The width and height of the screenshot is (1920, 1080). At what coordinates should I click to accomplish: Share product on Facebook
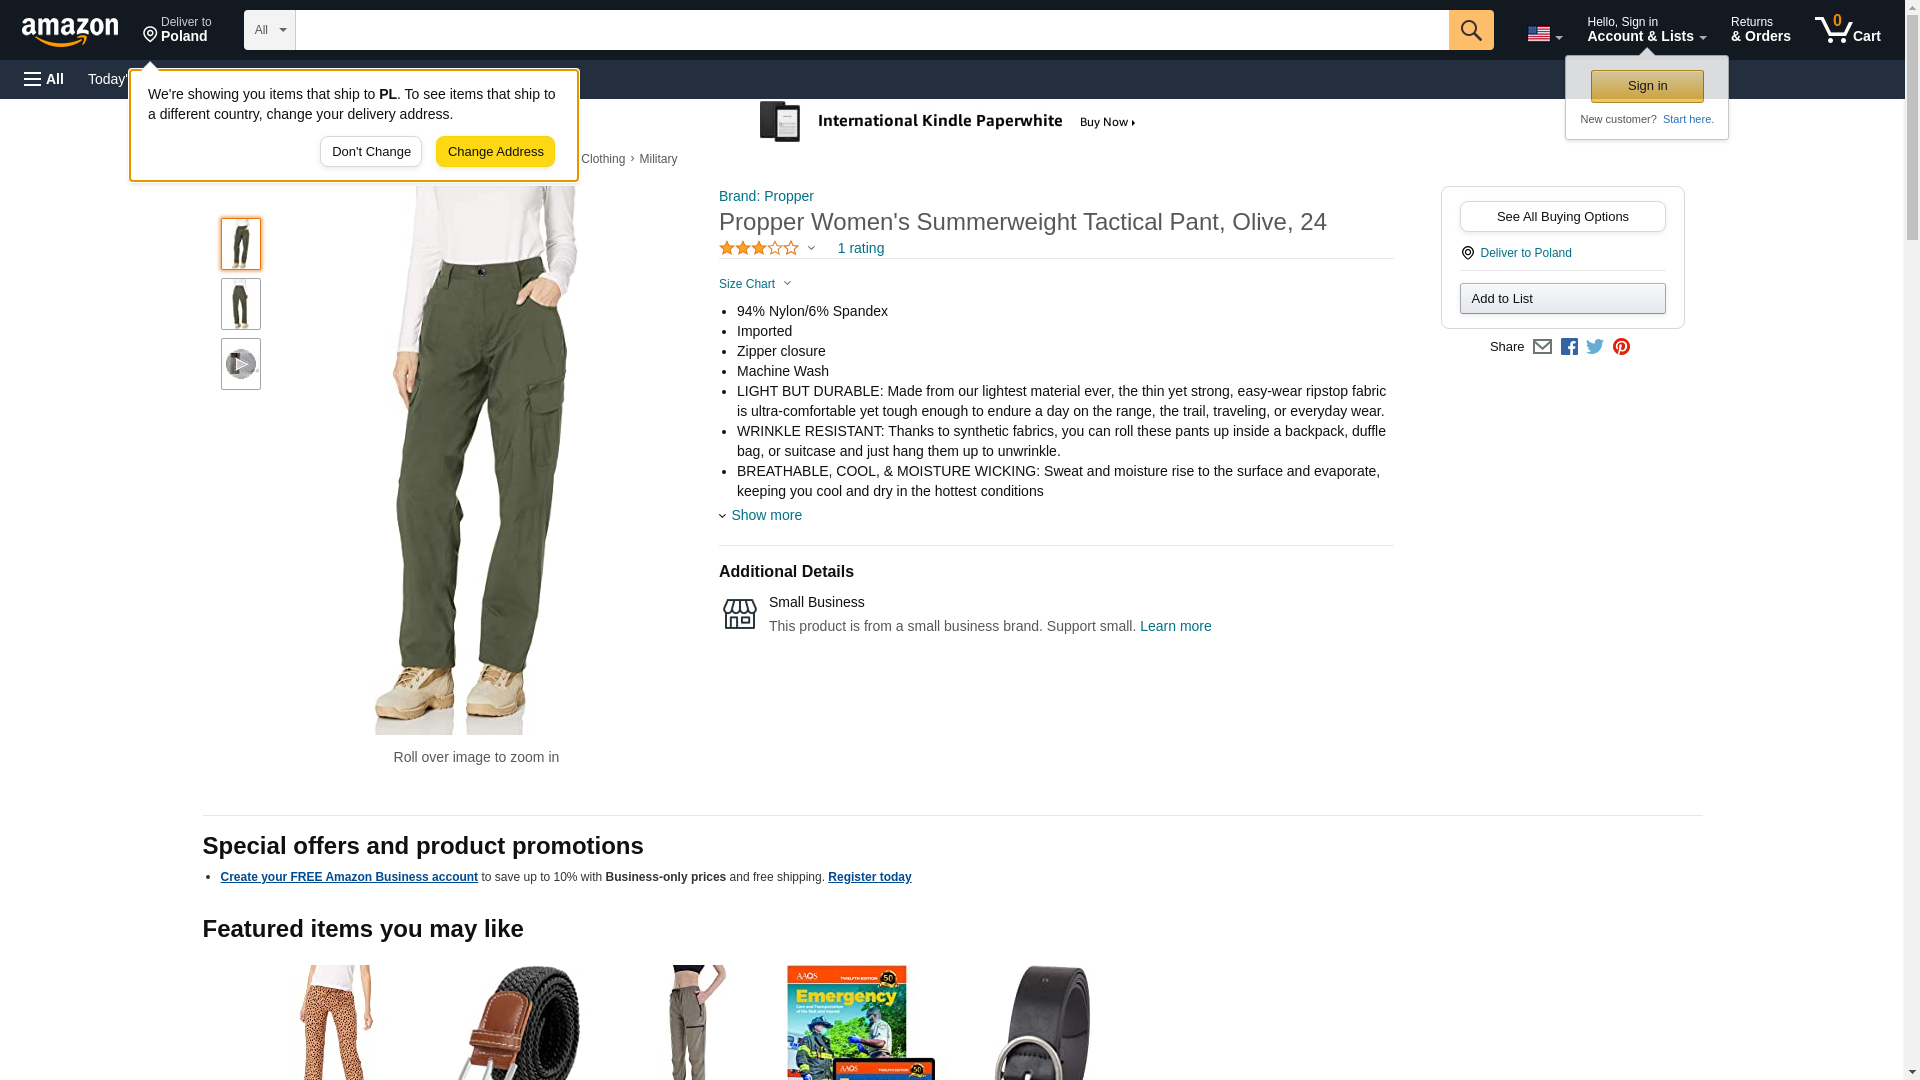(1569, 347)
